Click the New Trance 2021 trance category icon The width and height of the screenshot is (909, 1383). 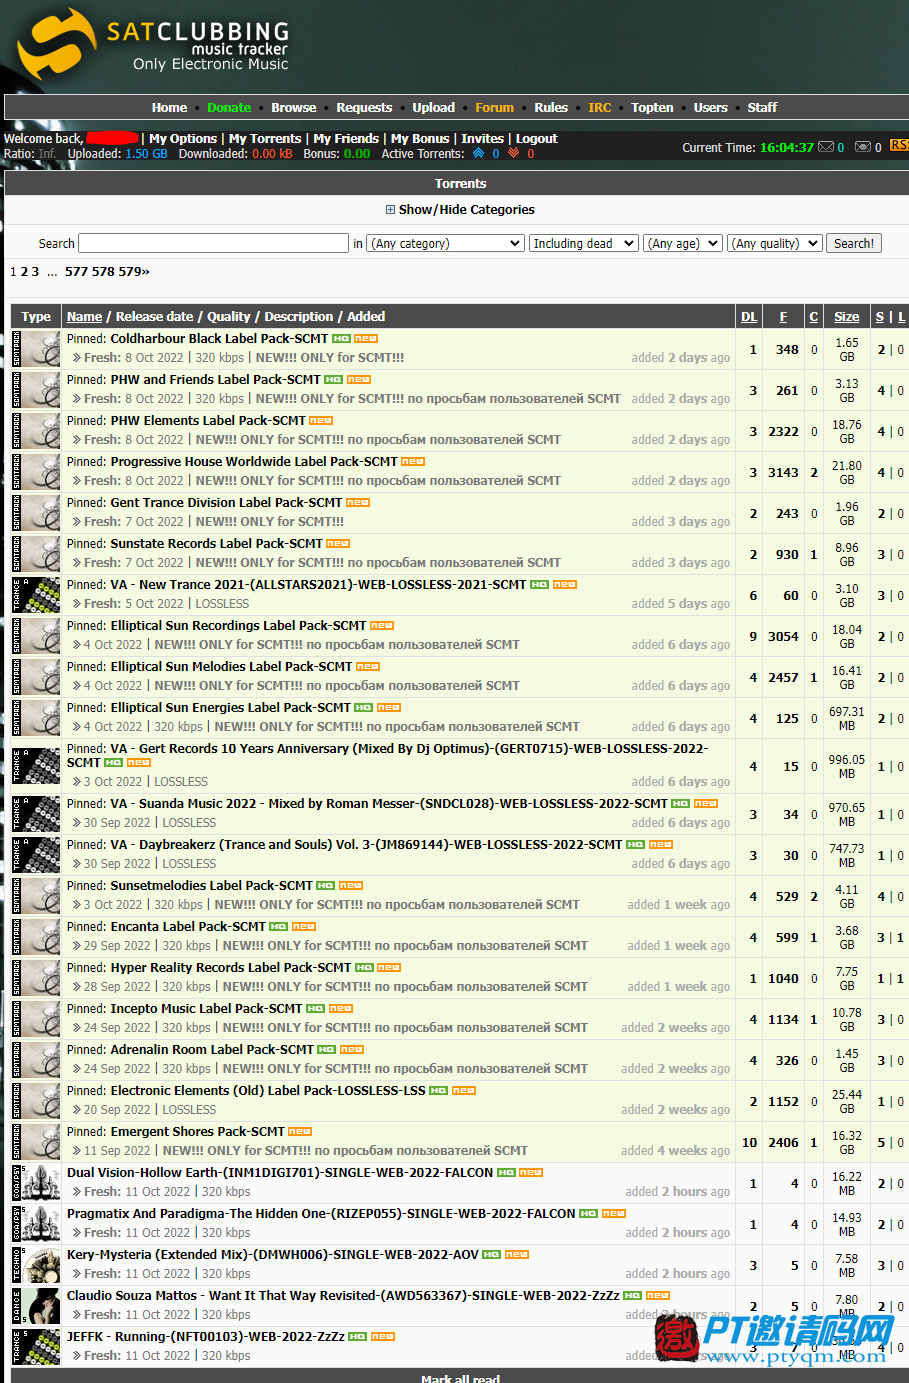pos(36,595)
